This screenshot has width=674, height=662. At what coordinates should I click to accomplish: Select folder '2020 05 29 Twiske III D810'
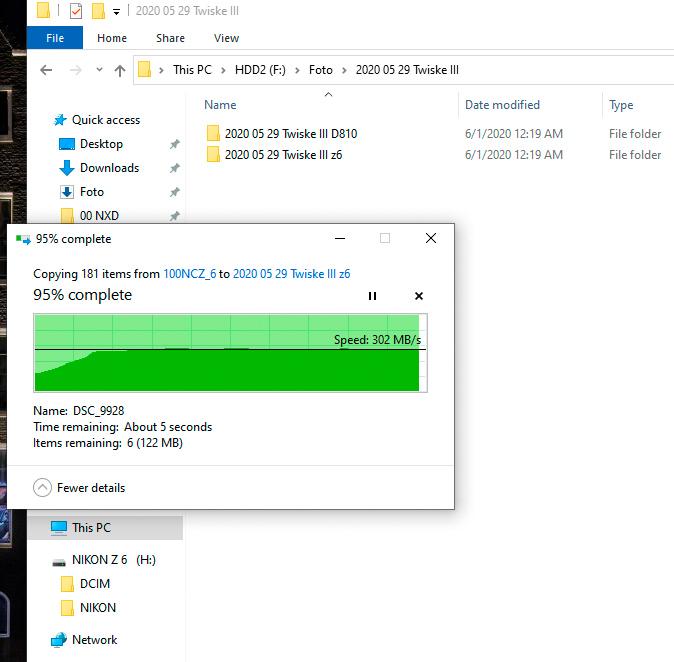tap(291, 134)
